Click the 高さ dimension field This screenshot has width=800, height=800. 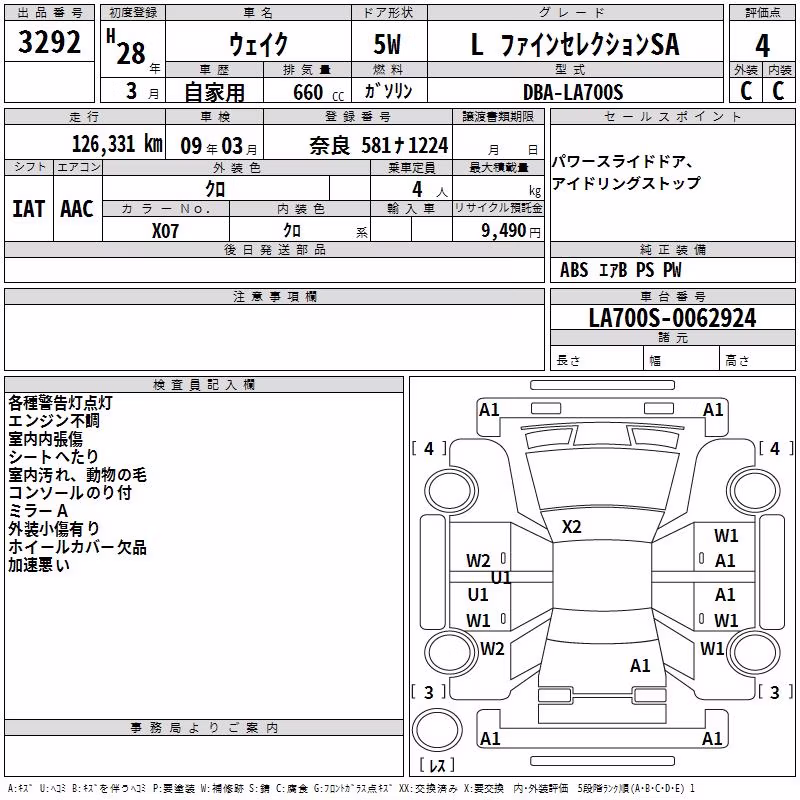click(758, 360)
